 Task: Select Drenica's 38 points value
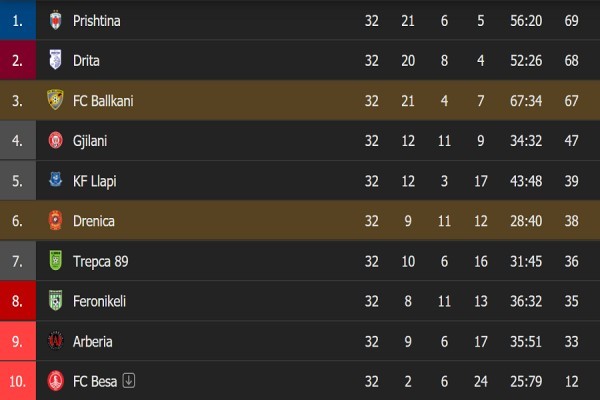coord(572,220)
